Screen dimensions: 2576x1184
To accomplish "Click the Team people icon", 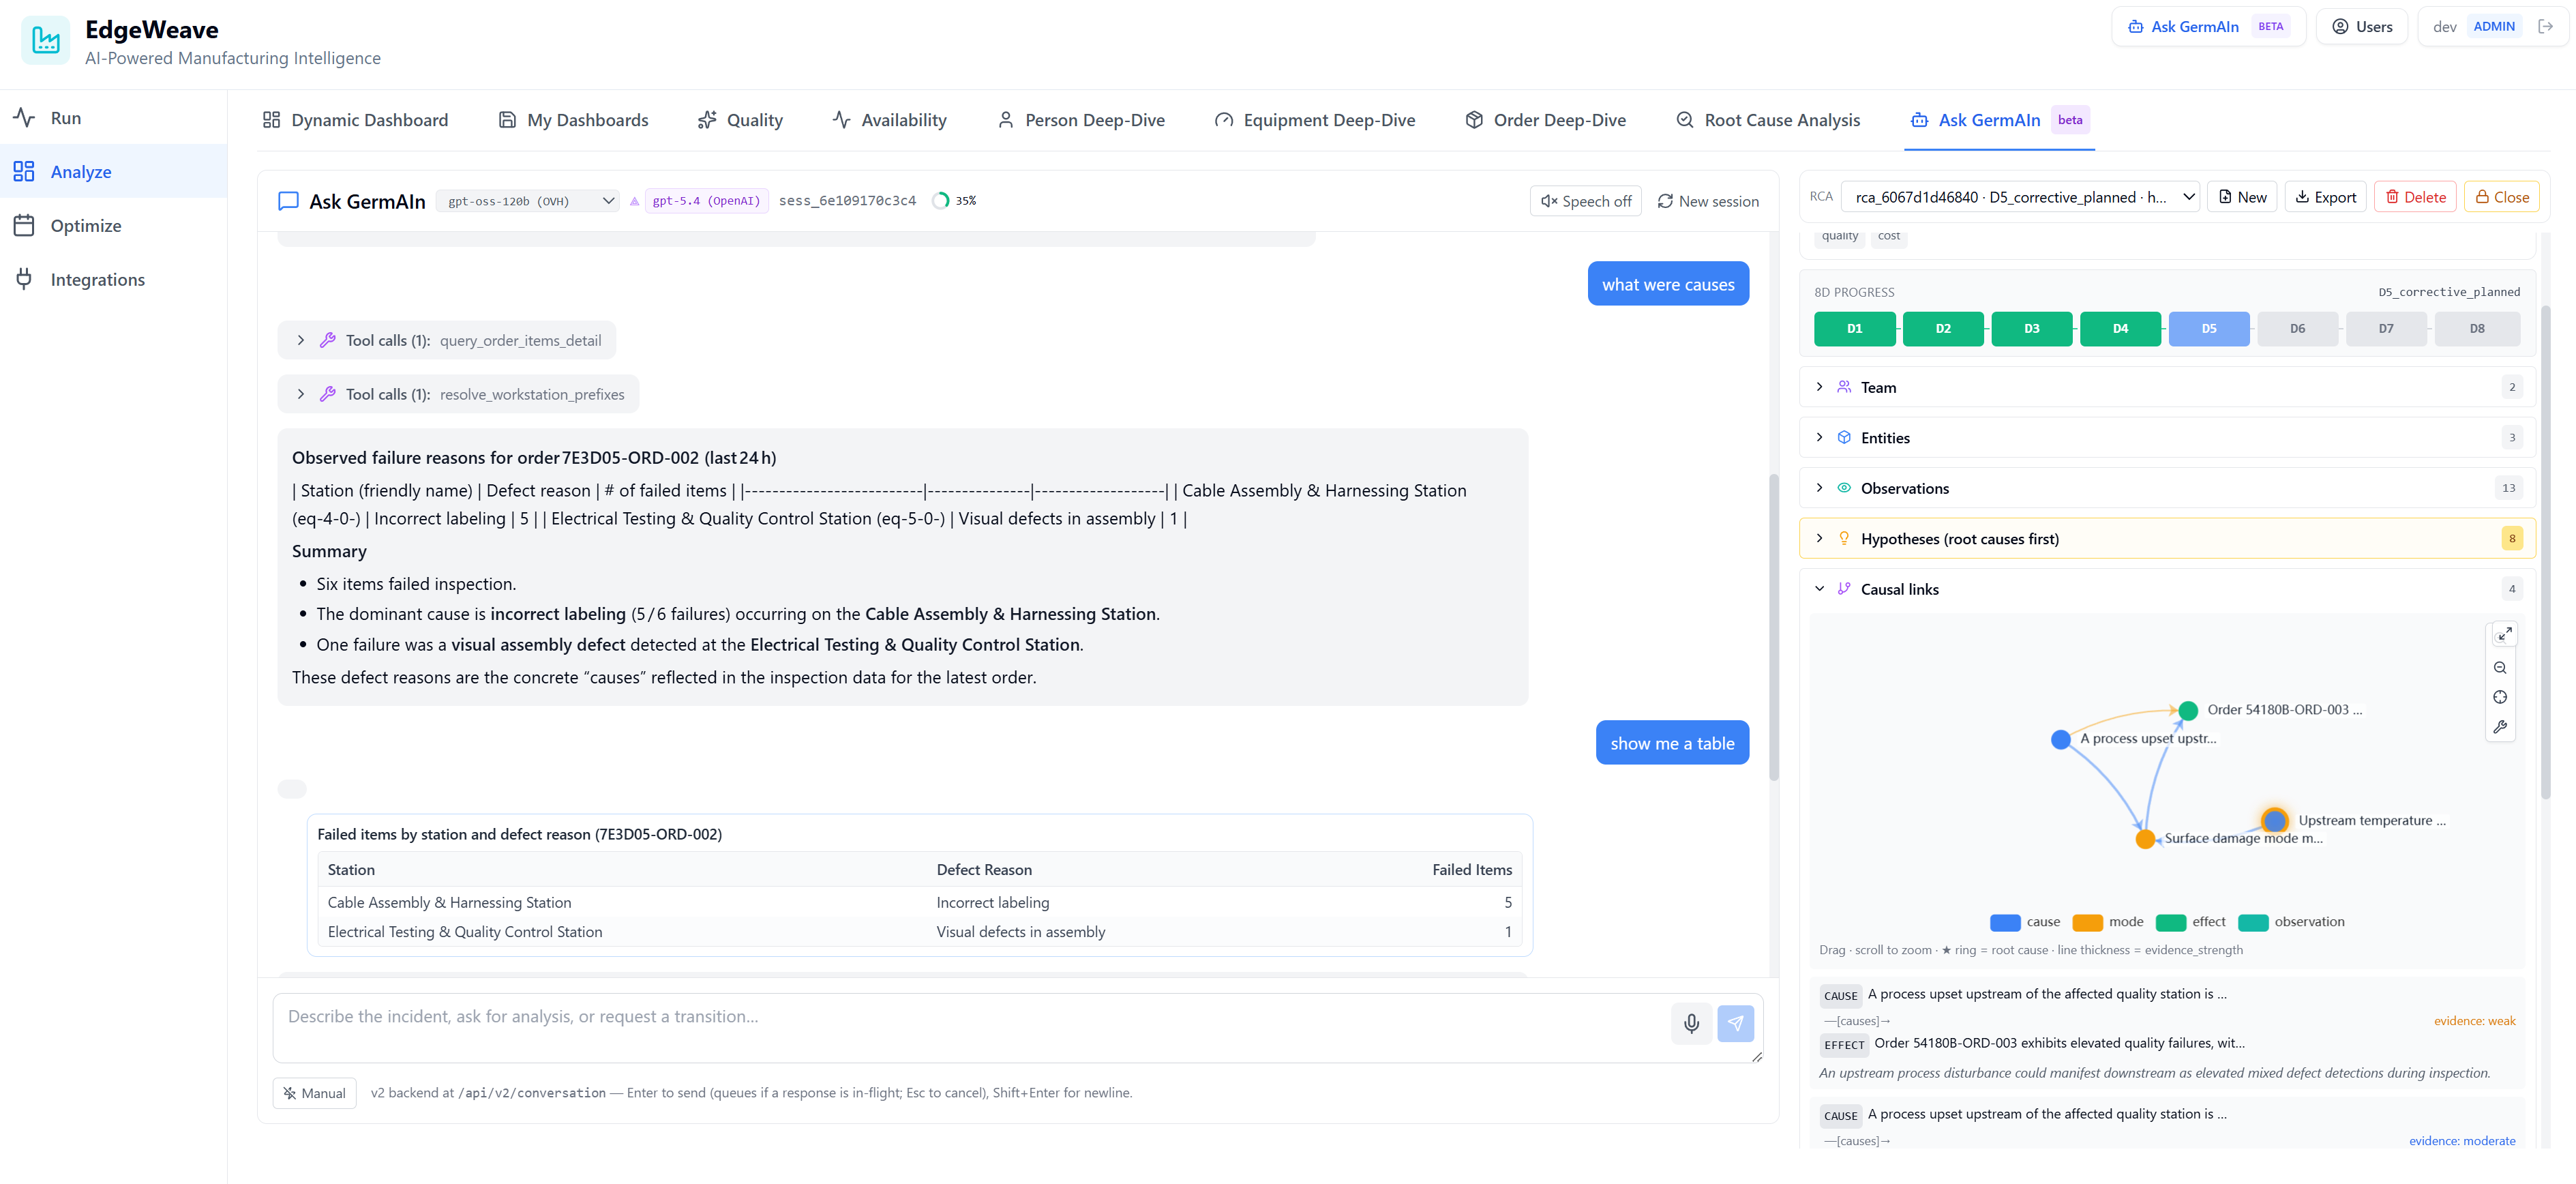I will (1844, 387).
